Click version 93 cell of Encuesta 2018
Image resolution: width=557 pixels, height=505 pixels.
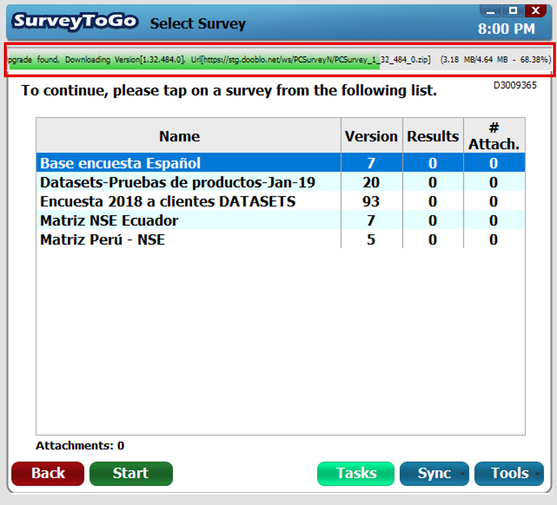click(372, 201)
